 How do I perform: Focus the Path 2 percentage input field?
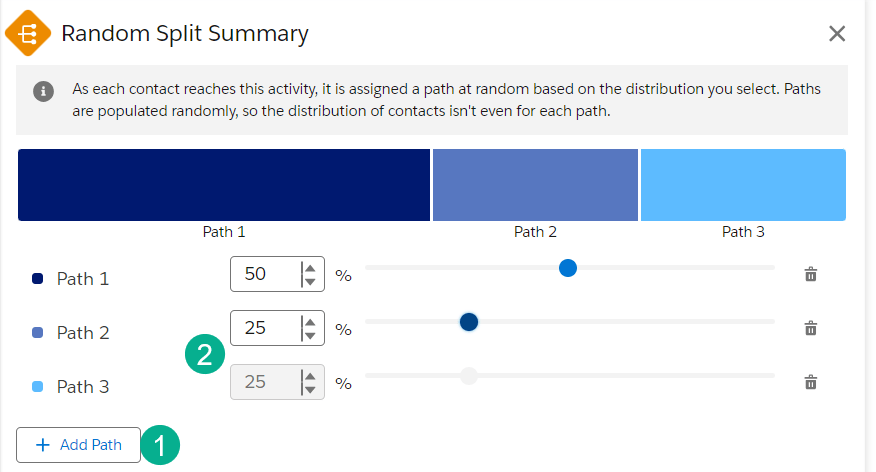(x=264, y=328)
